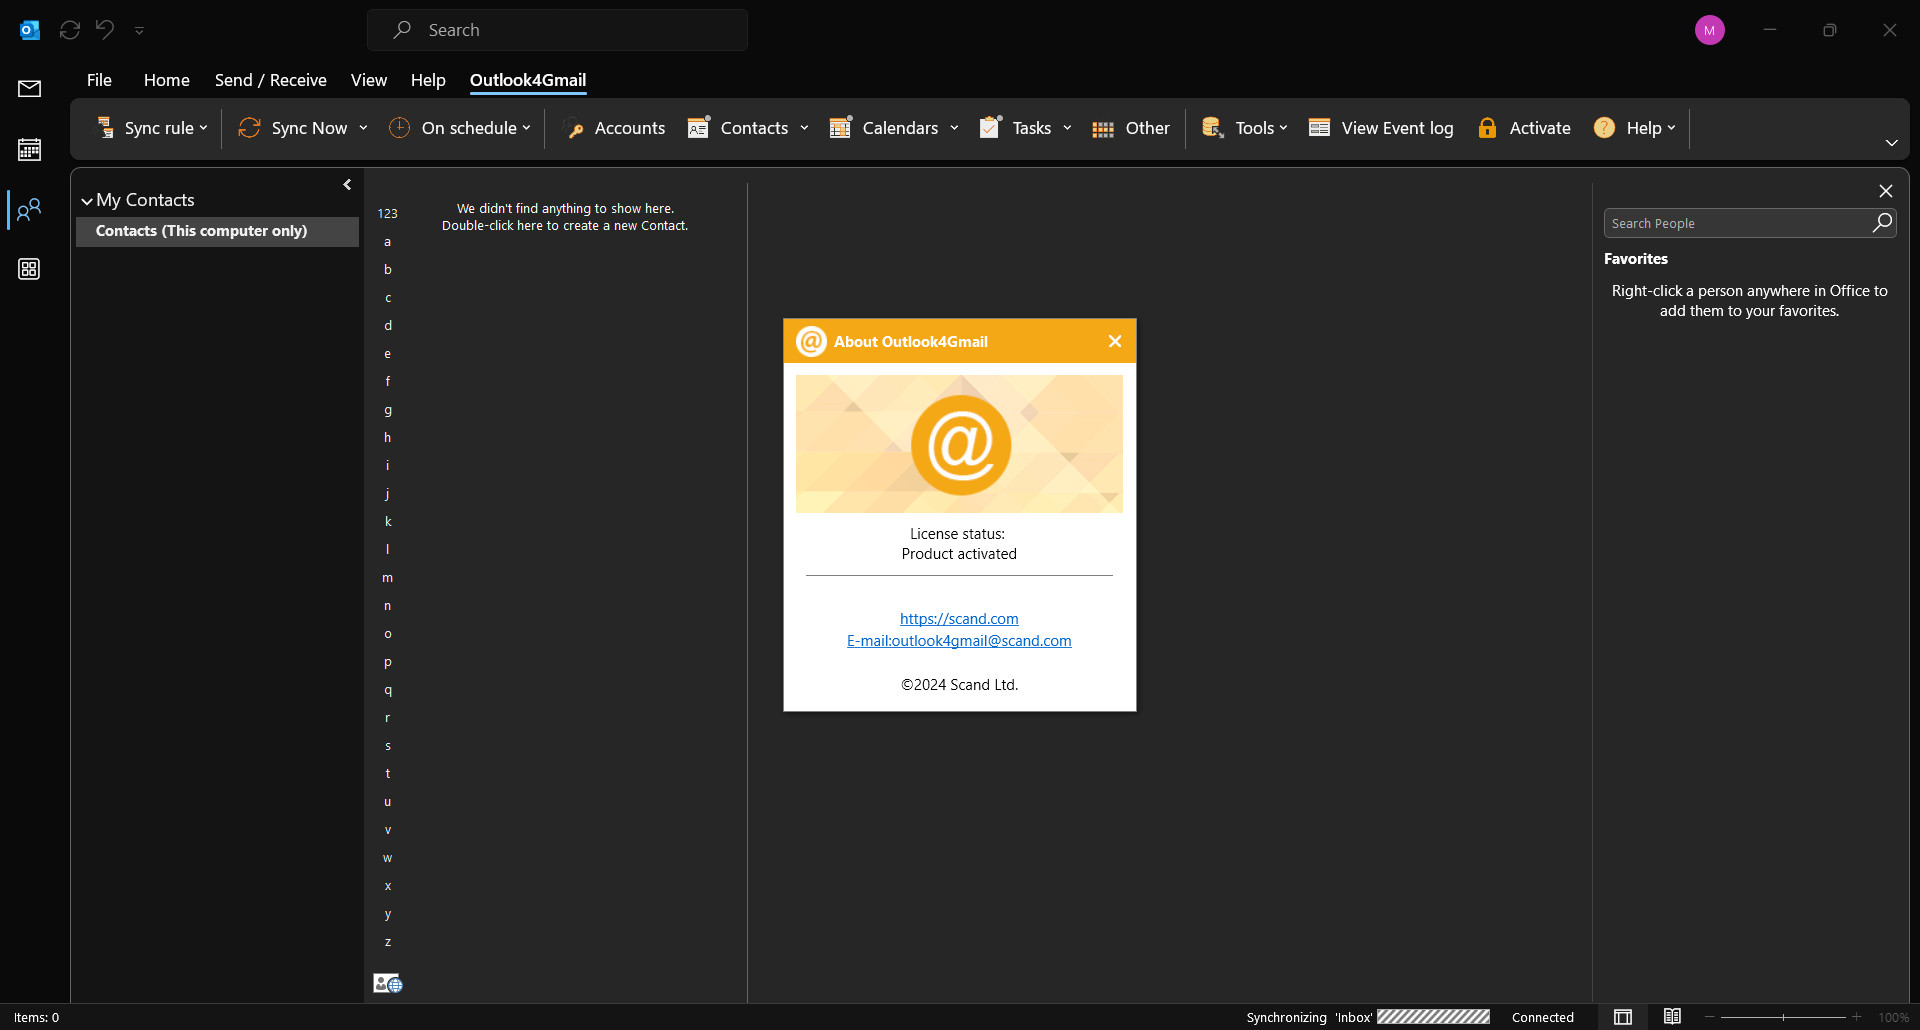Open the Sync rule dropdown

tap(152, 128)
